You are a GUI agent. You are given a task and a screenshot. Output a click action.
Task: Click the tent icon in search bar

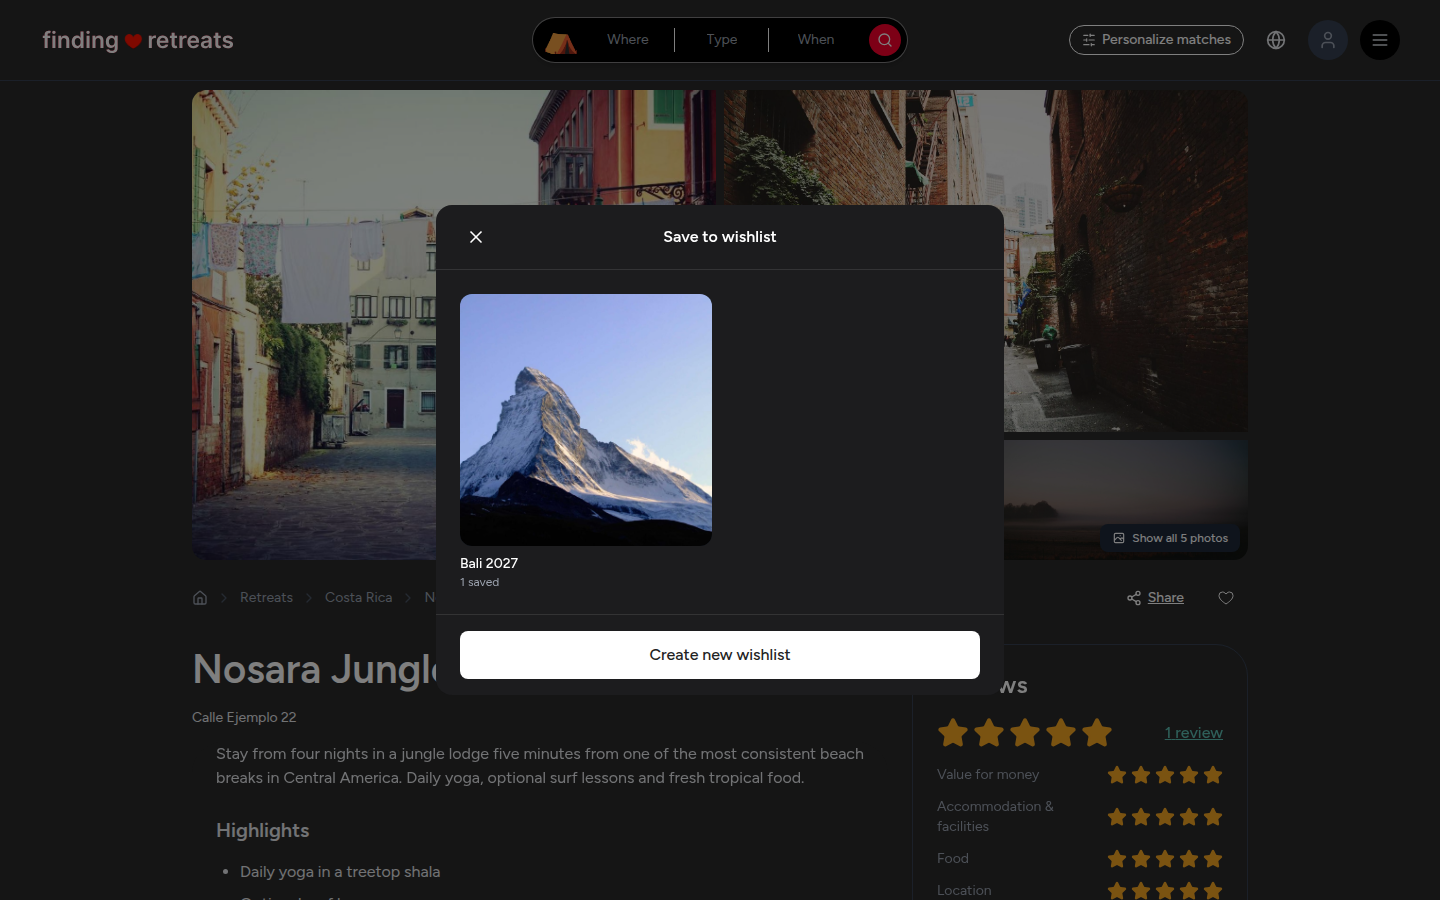click(560, 41)
